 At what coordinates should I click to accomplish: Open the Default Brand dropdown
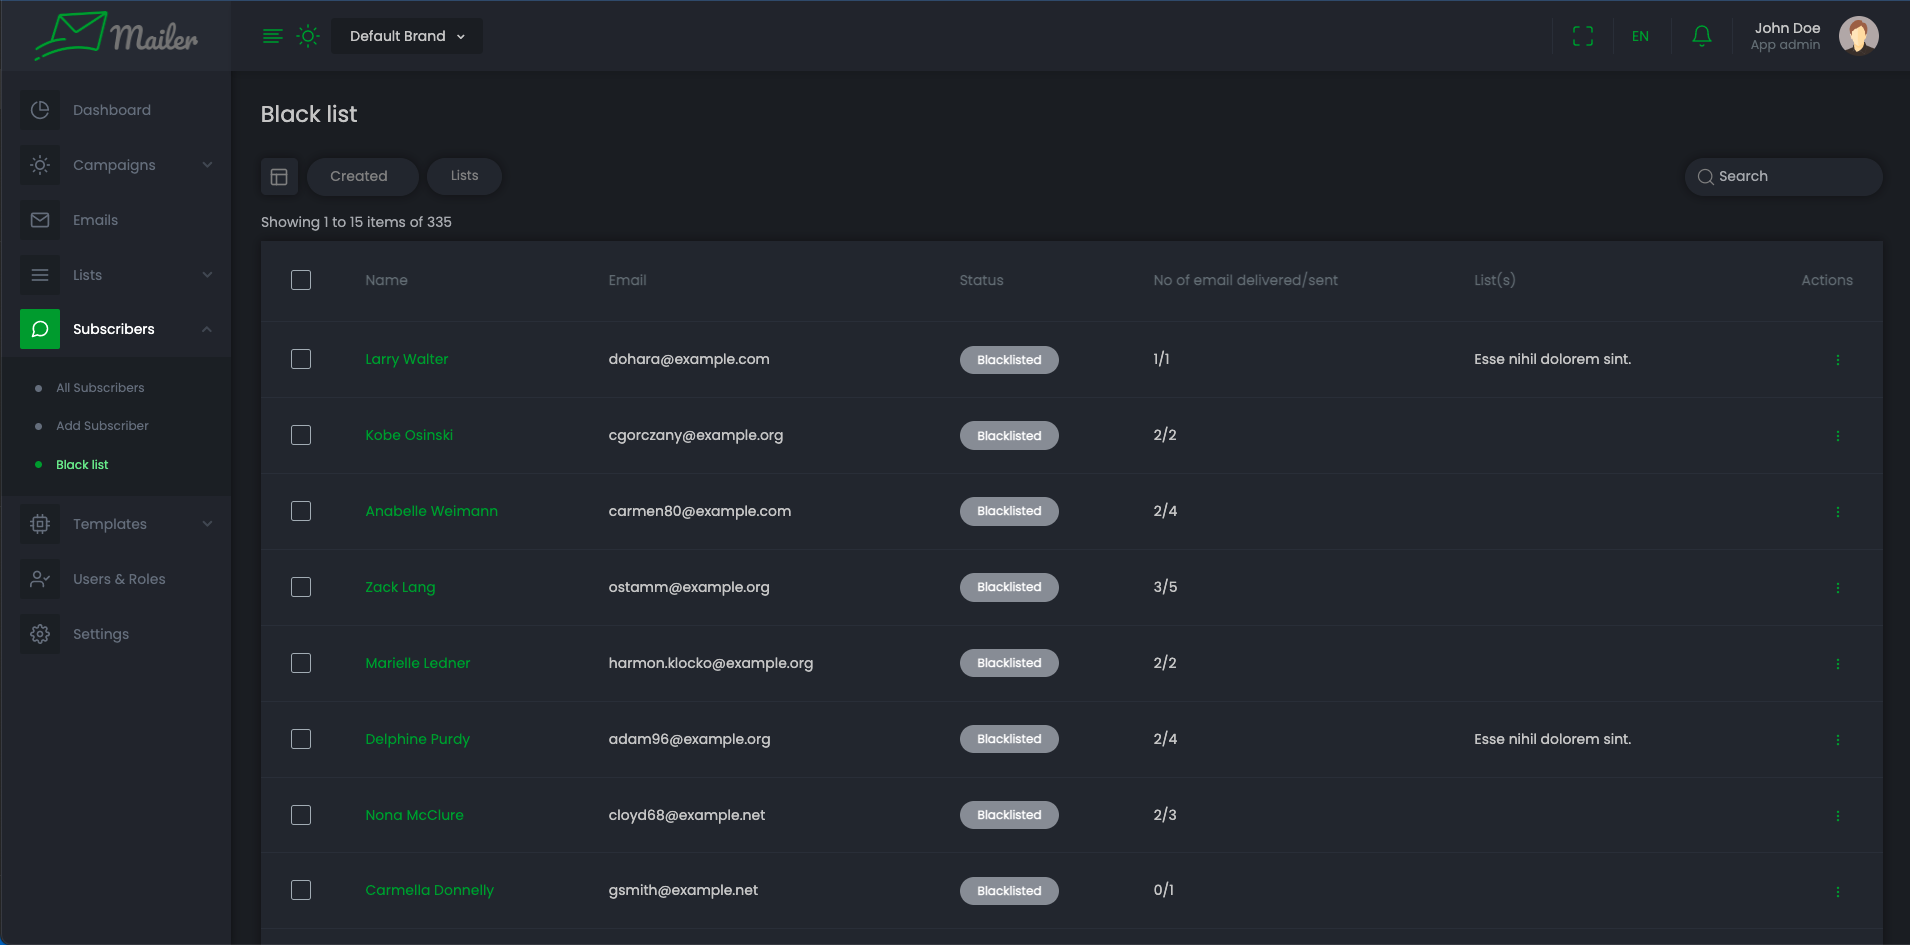407,36
